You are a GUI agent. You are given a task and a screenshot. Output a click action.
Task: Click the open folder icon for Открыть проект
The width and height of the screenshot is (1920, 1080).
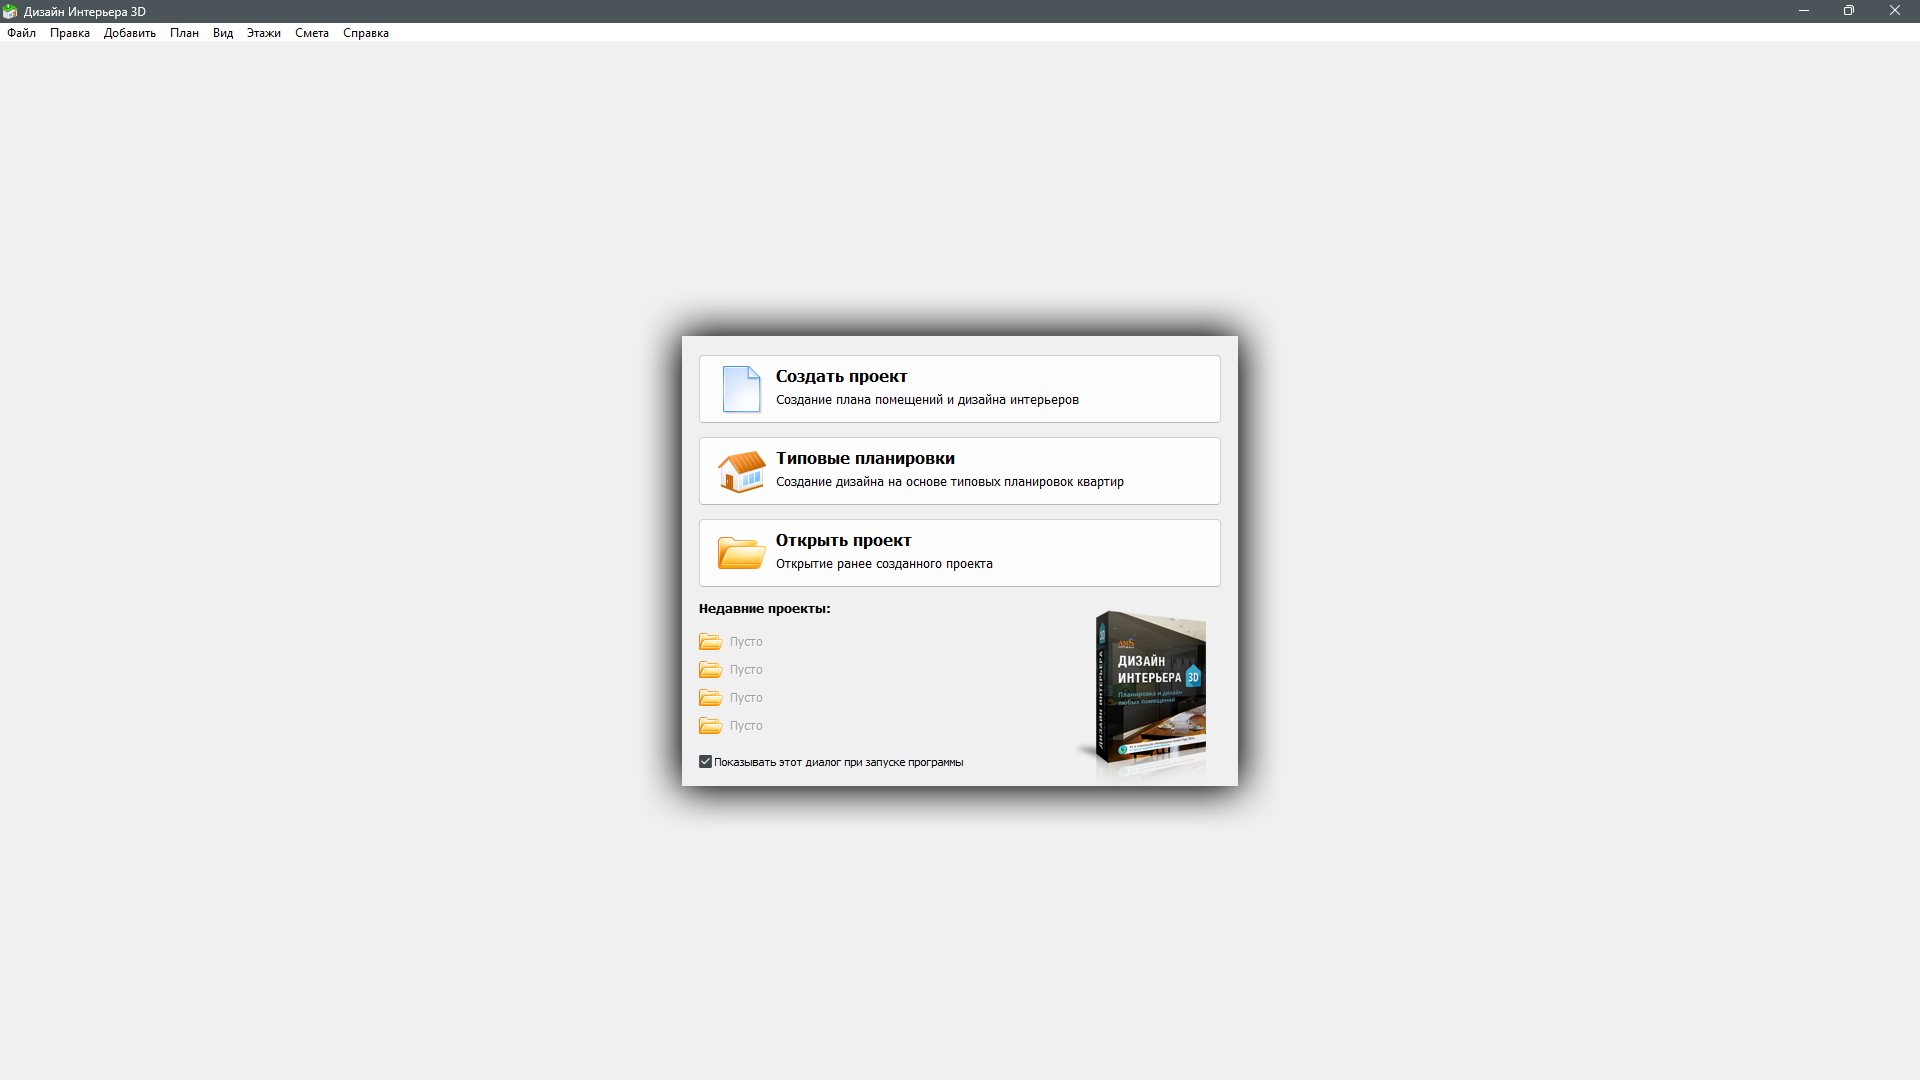741,553
